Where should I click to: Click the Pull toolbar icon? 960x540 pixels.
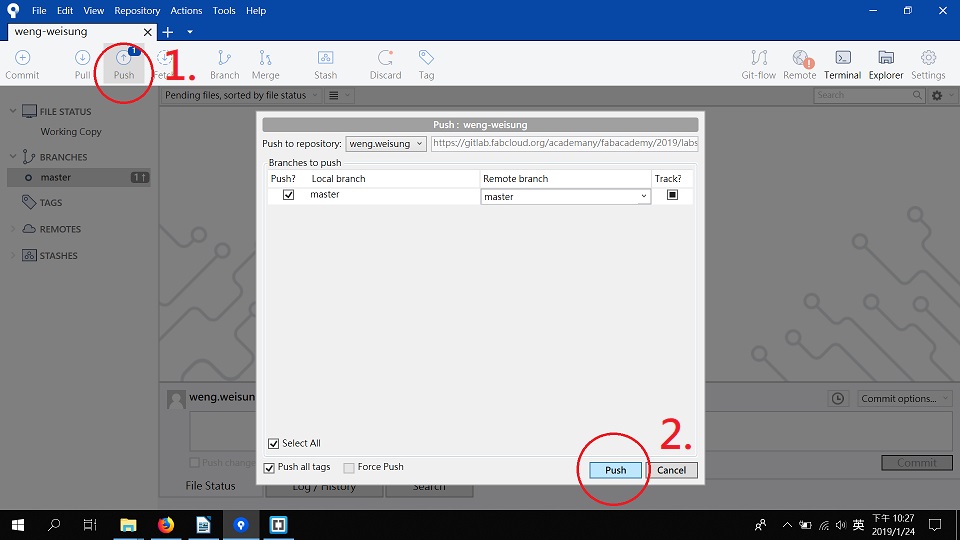pos(82,64)
